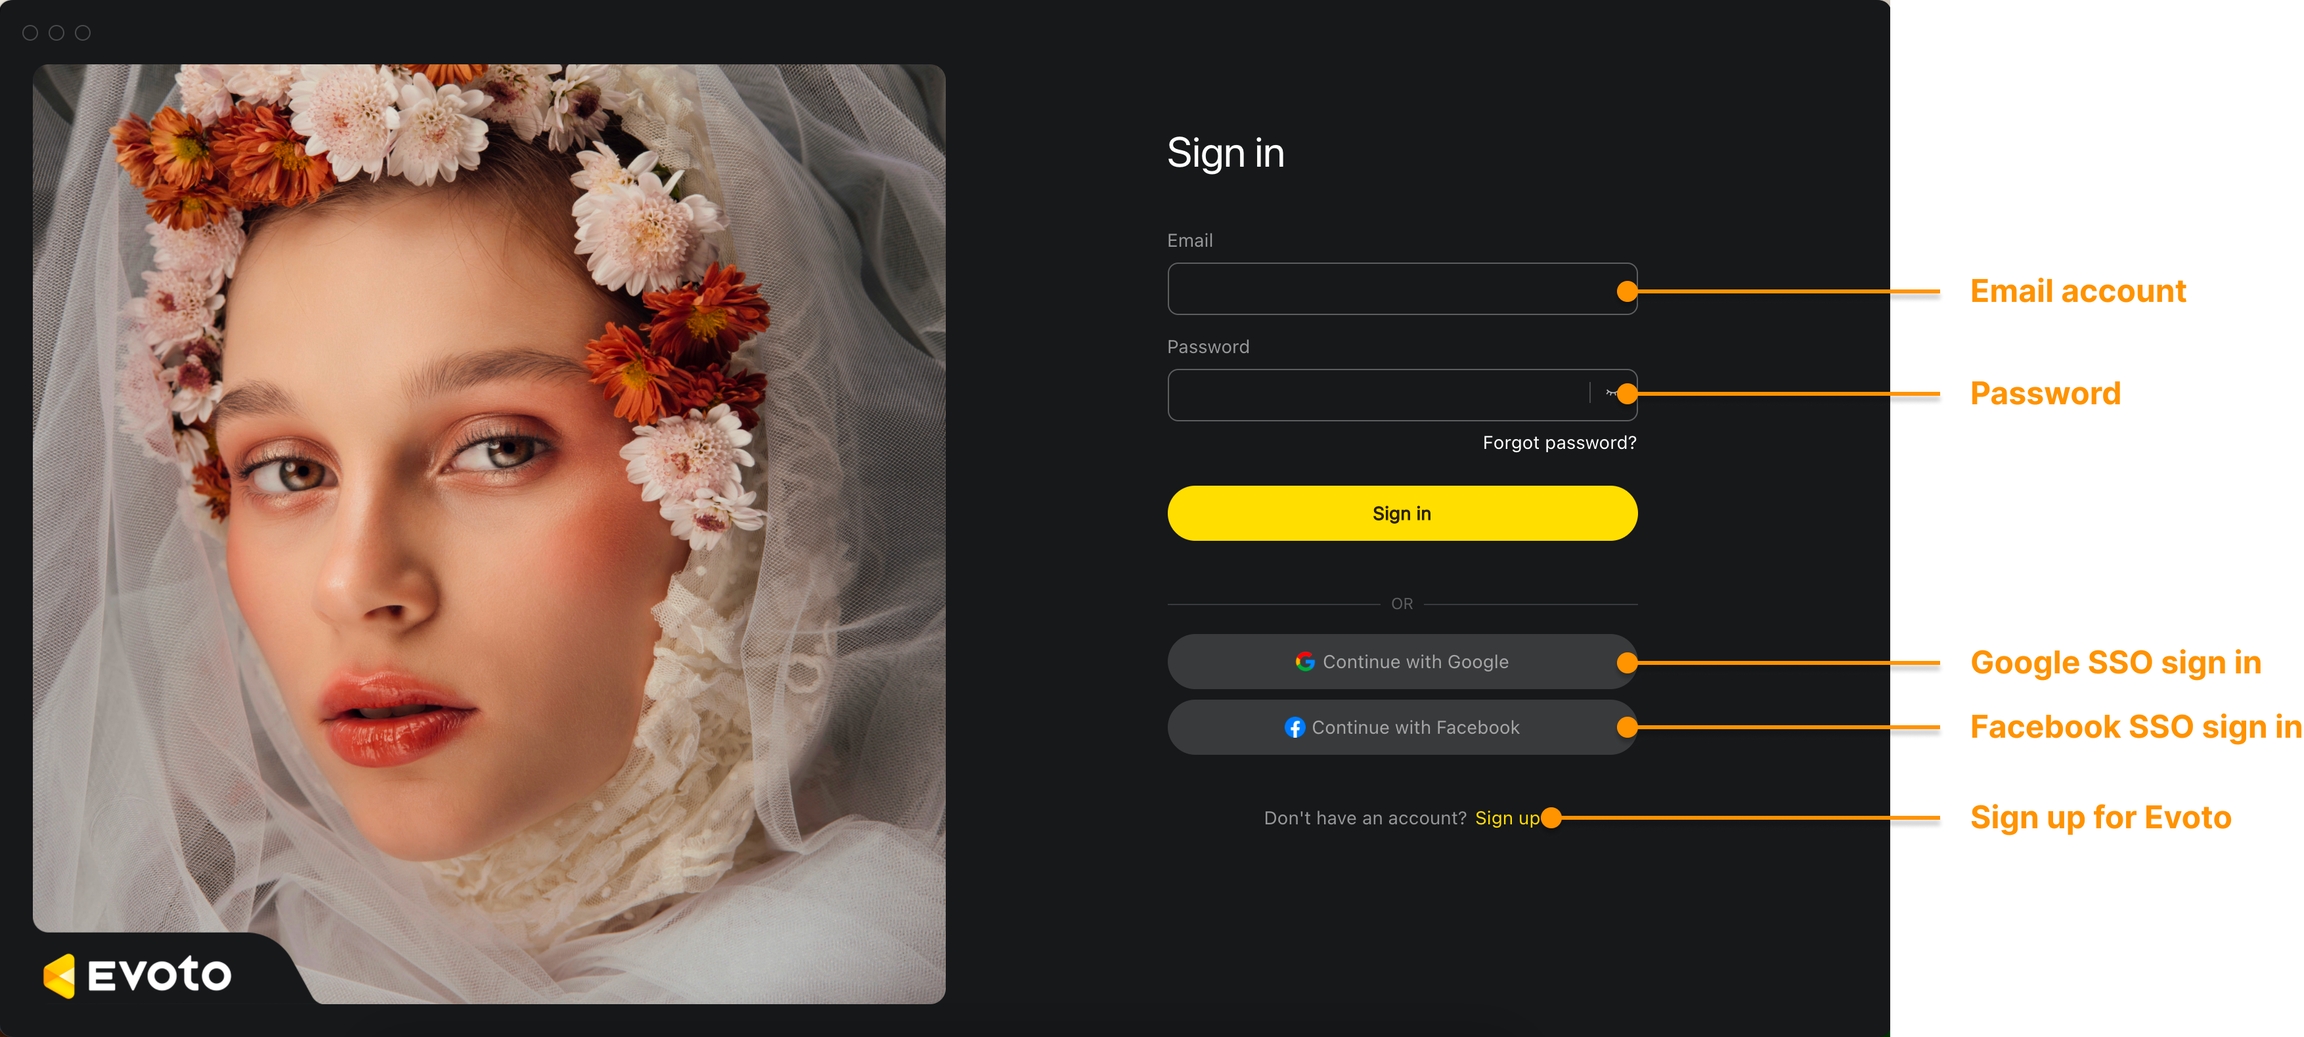Minimize the window using middle control
Viewport: 2304px width, 1037px height.
[x=57, y=33]
